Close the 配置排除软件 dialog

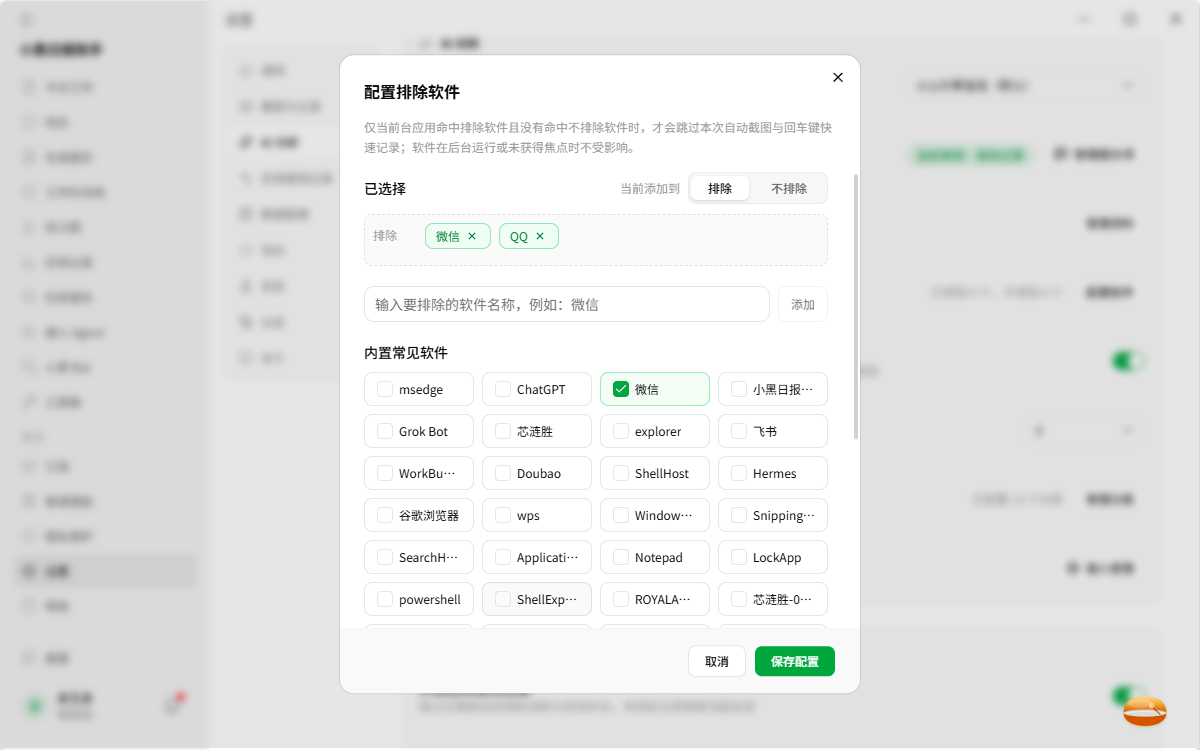838,77
